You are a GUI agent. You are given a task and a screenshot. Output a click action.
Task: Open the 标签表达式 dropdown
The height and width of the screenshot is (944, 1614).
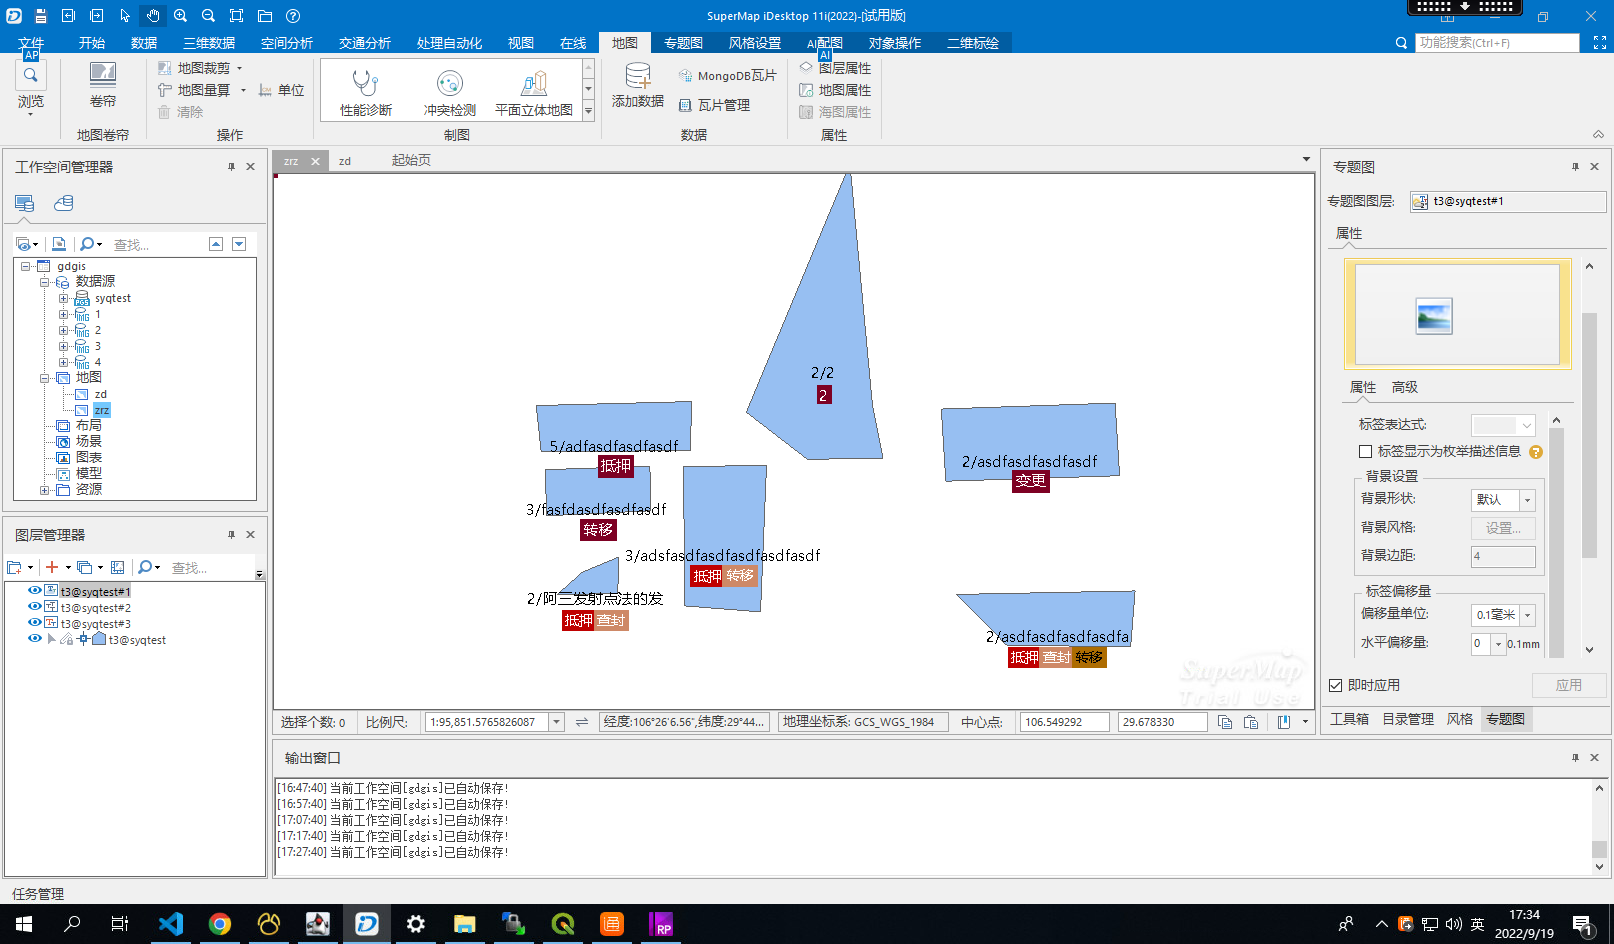(x=1526, y=426)
